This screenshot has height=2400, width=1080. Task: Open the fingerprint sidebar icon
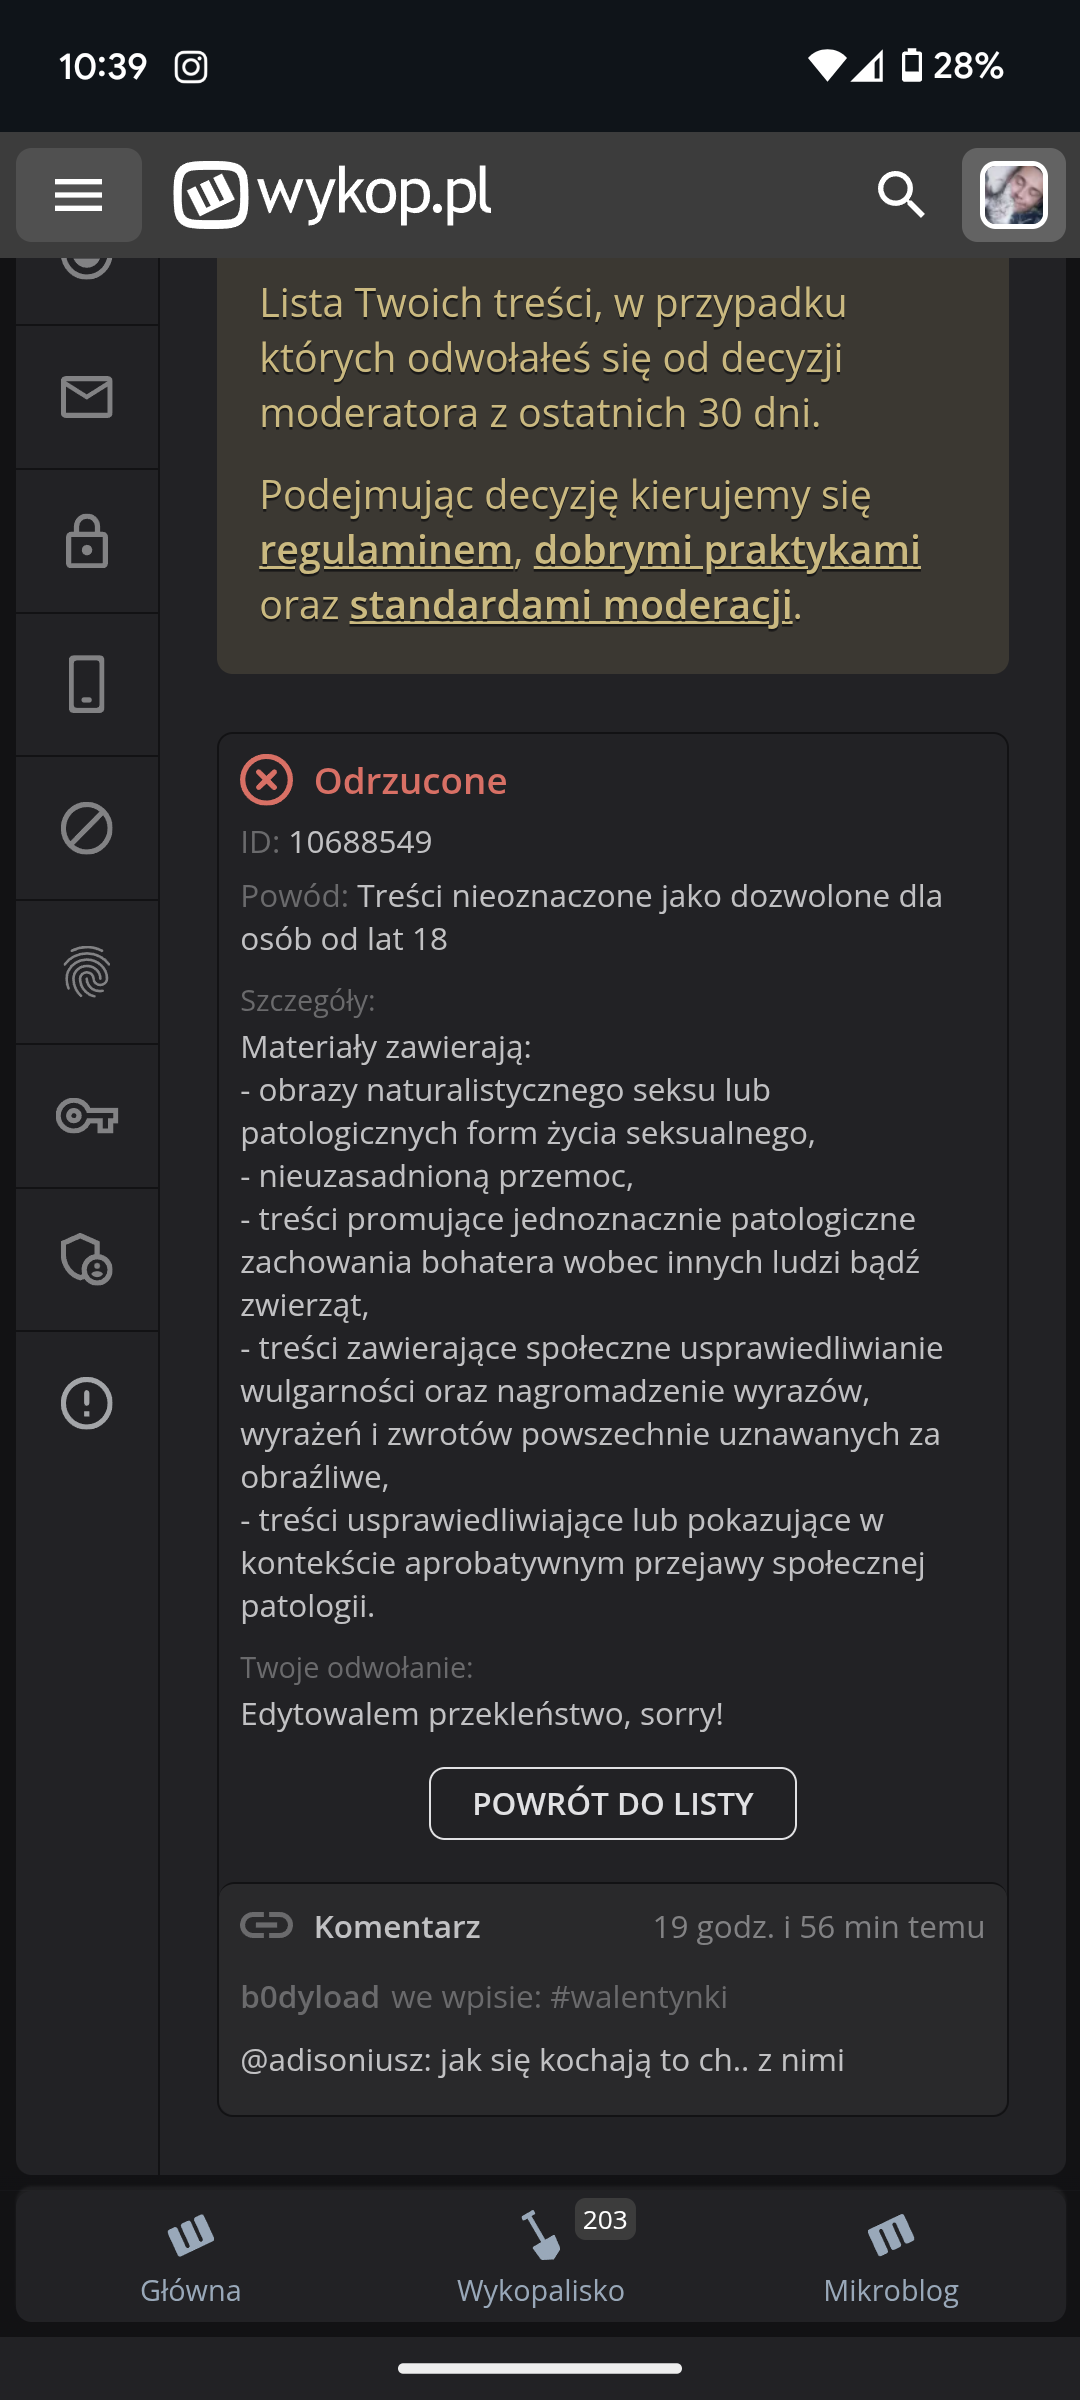click(x=87, y=972)
